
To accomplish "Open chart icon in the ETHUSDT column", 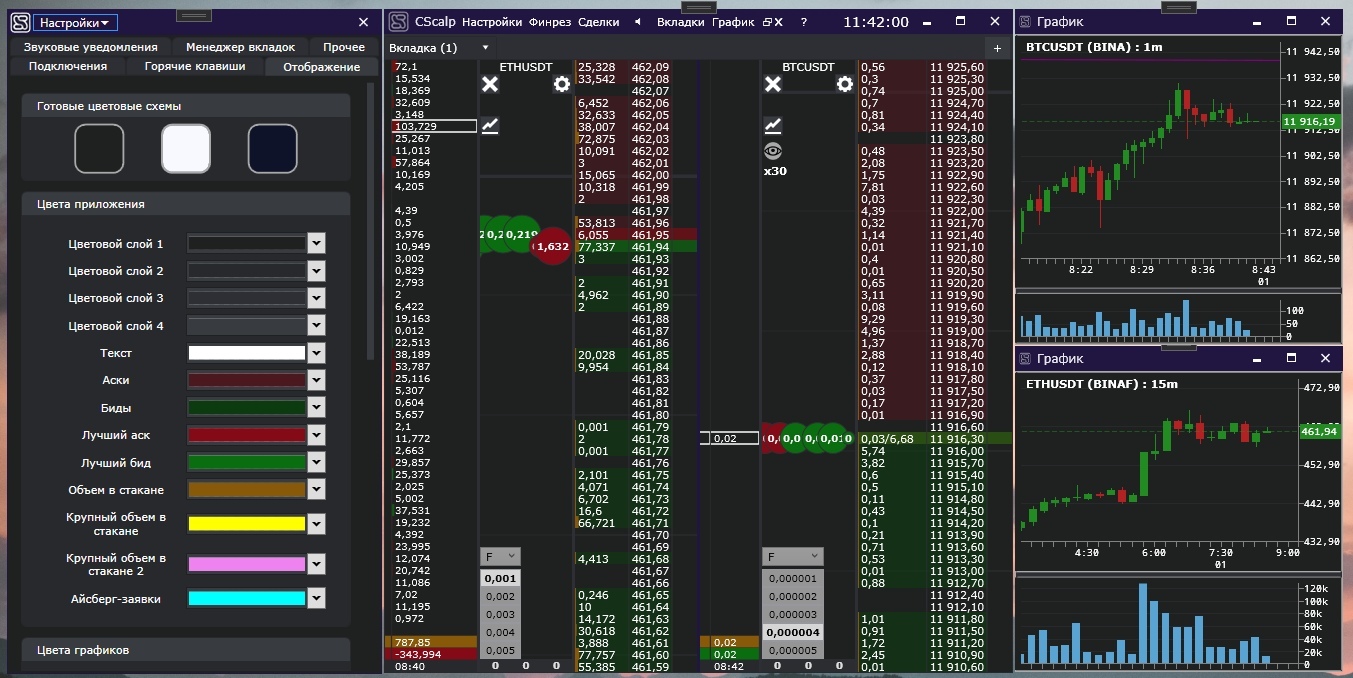I will point(490,125).
